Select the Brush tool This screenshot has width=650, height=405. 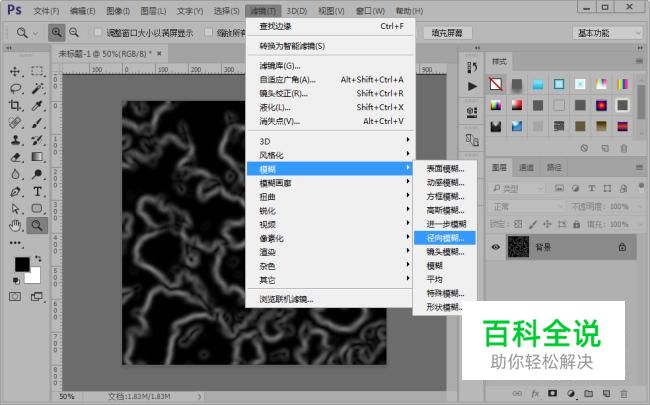(37, 123)
